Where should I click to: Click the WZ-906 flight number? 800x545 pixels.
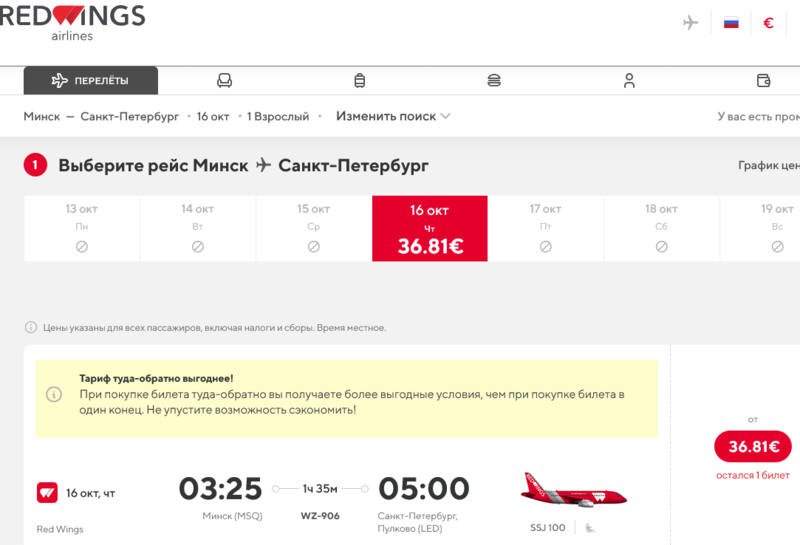click(320, 516)
